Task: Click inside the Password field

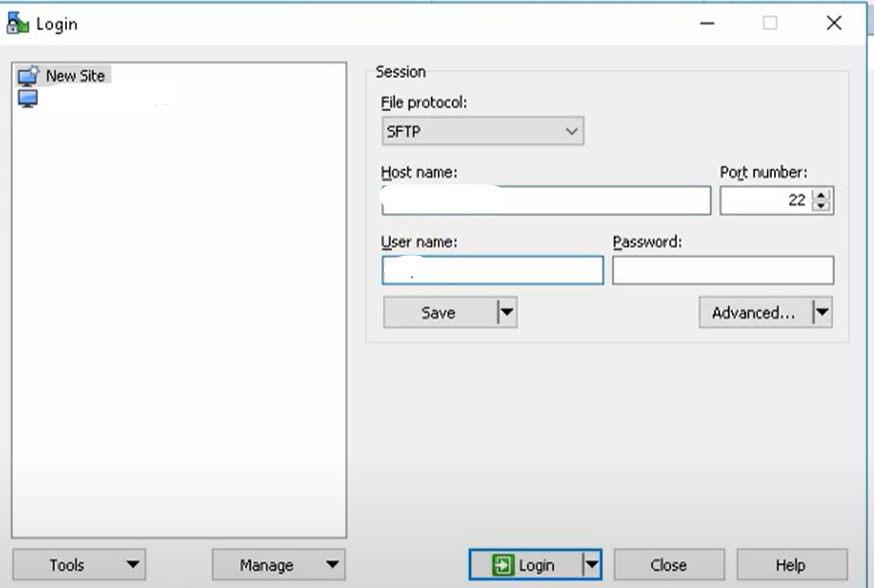Action: click(x=722, y=270)
